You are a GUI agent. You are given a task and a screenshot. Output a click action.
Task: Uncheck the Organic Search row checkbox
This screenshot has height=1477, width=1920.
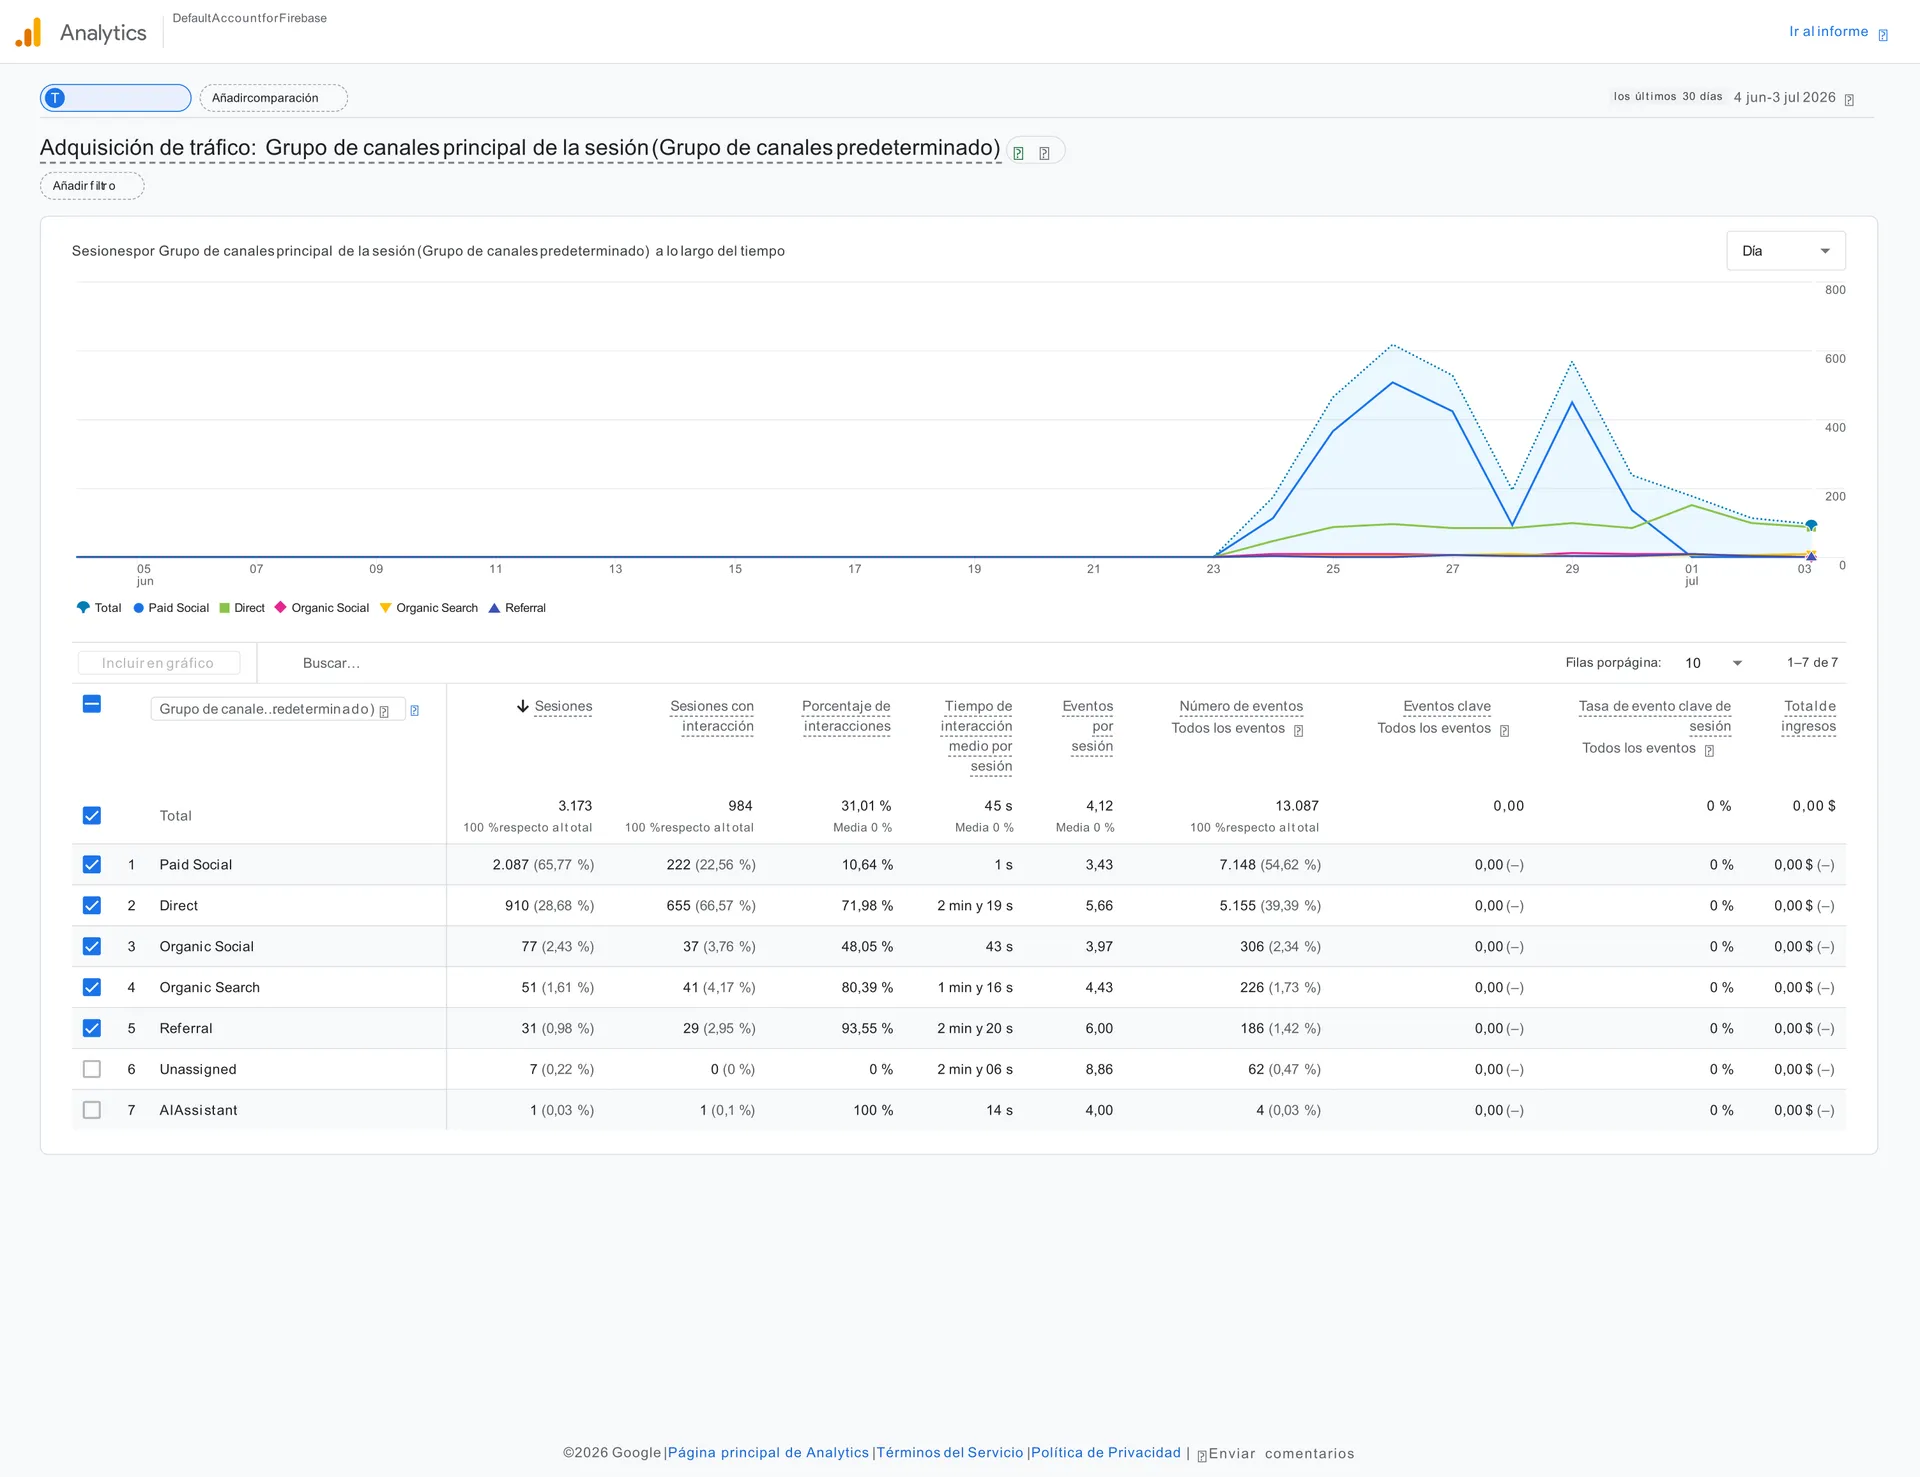pyautogui.click(x=92, y=988)
